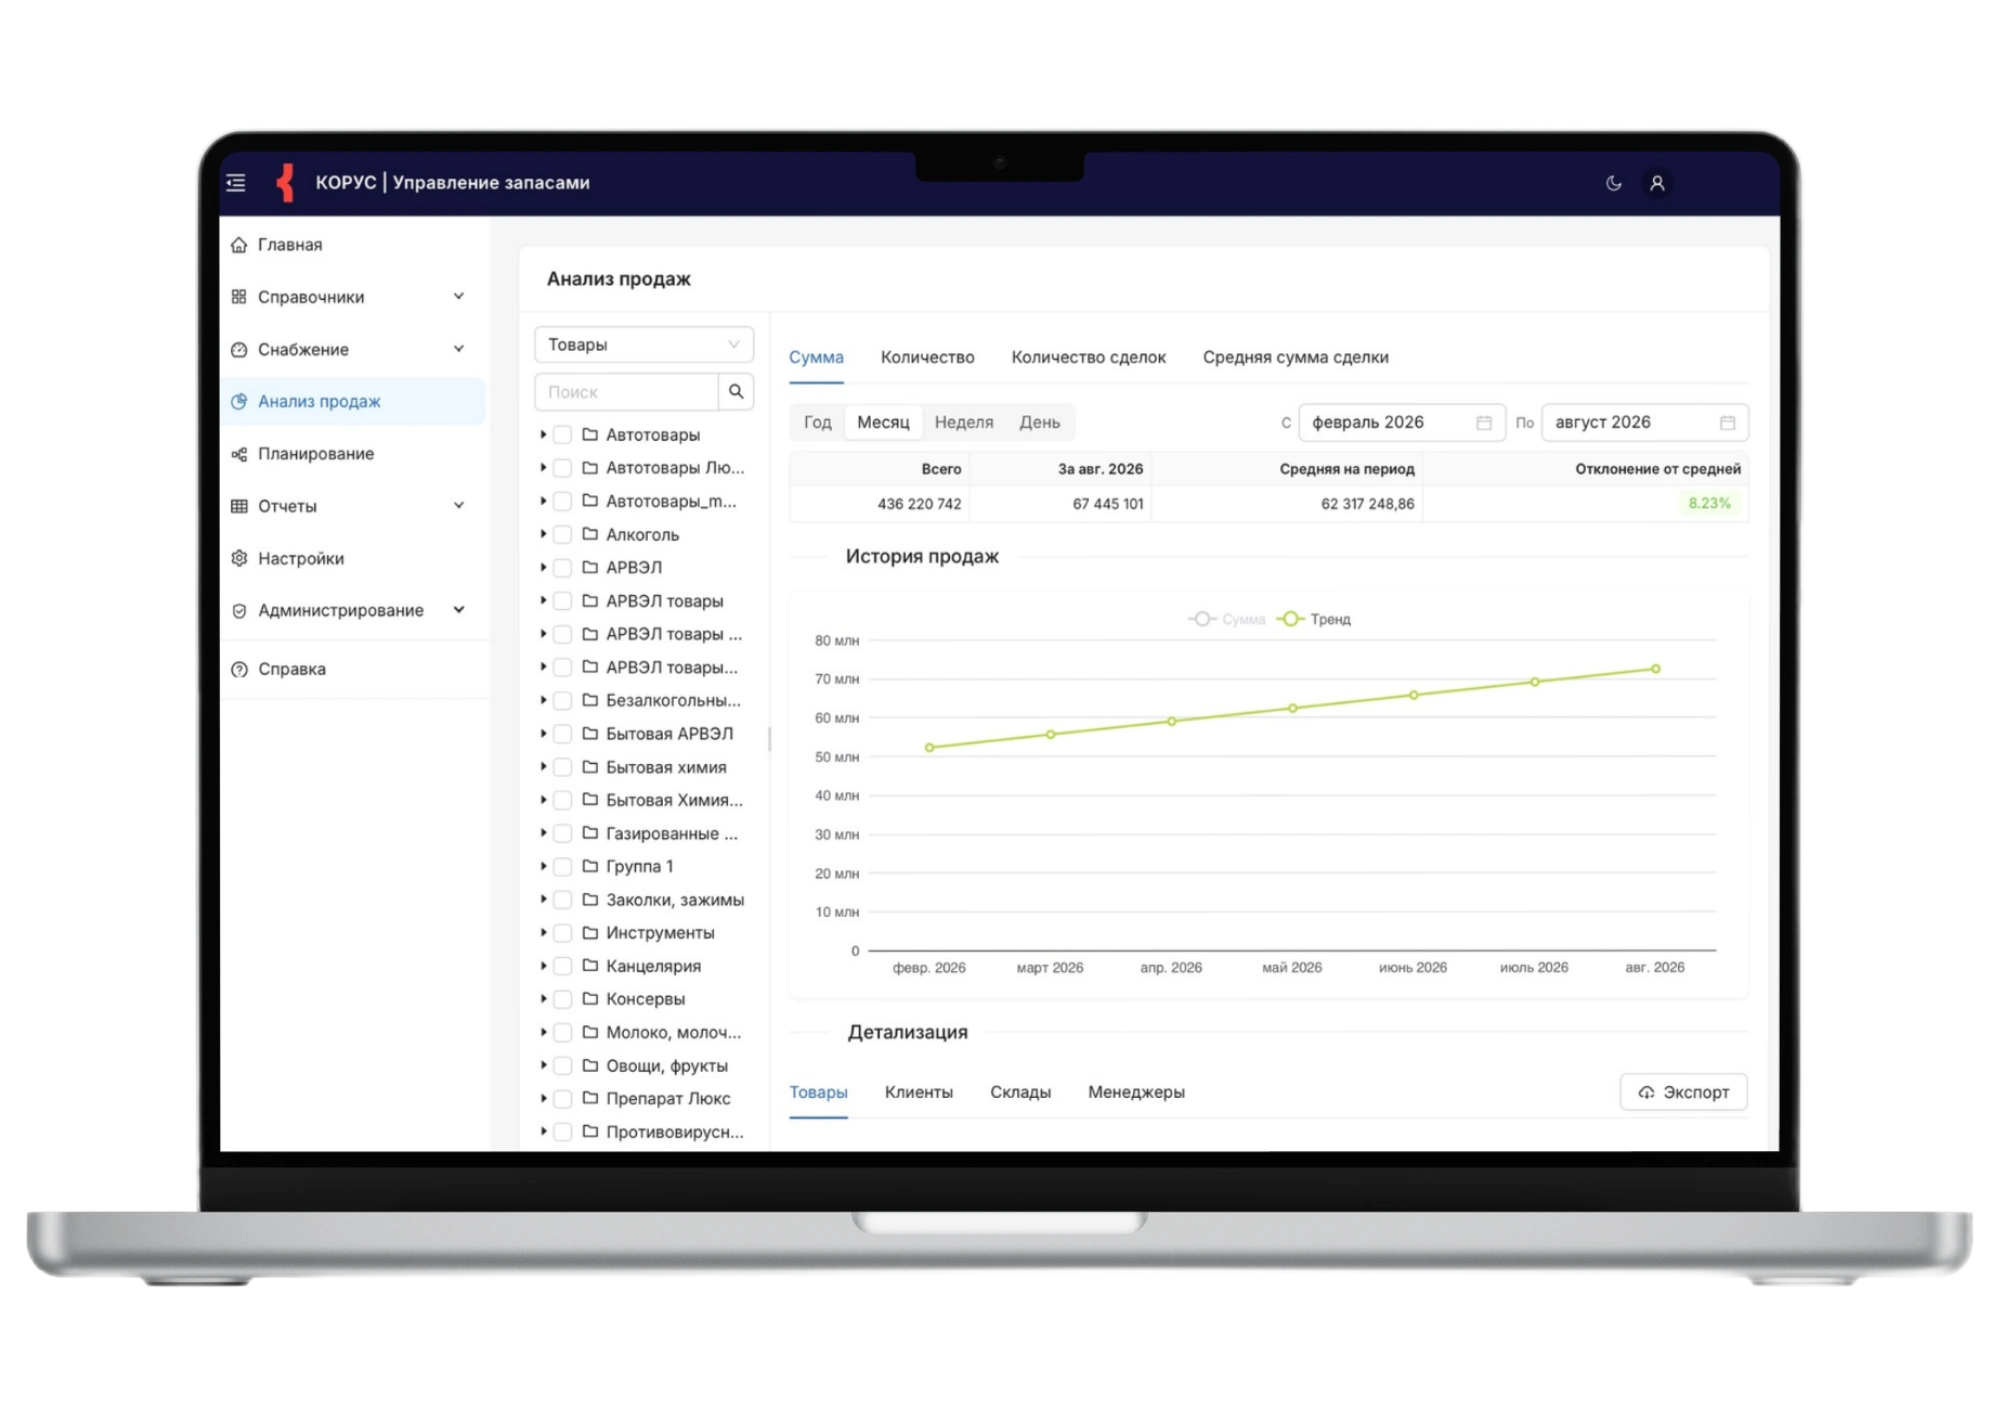Viewport: 2000px width, 1414px height.
Task: Check the Овощи, фрукты checkbox
Action: tap(563, 1066)
